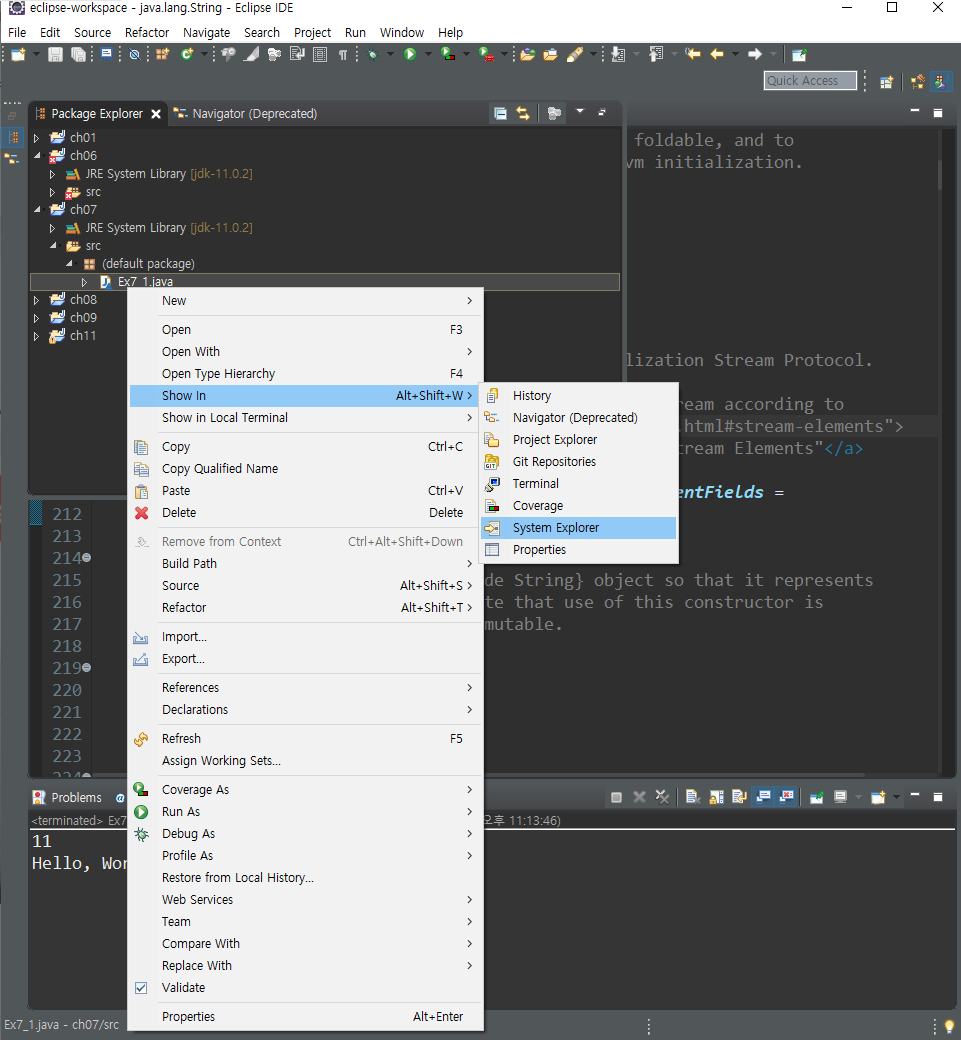Switch to the Problems tab
Image resolution: width=961 pixels, height=1040 pixels.
(x=68, y=797)
